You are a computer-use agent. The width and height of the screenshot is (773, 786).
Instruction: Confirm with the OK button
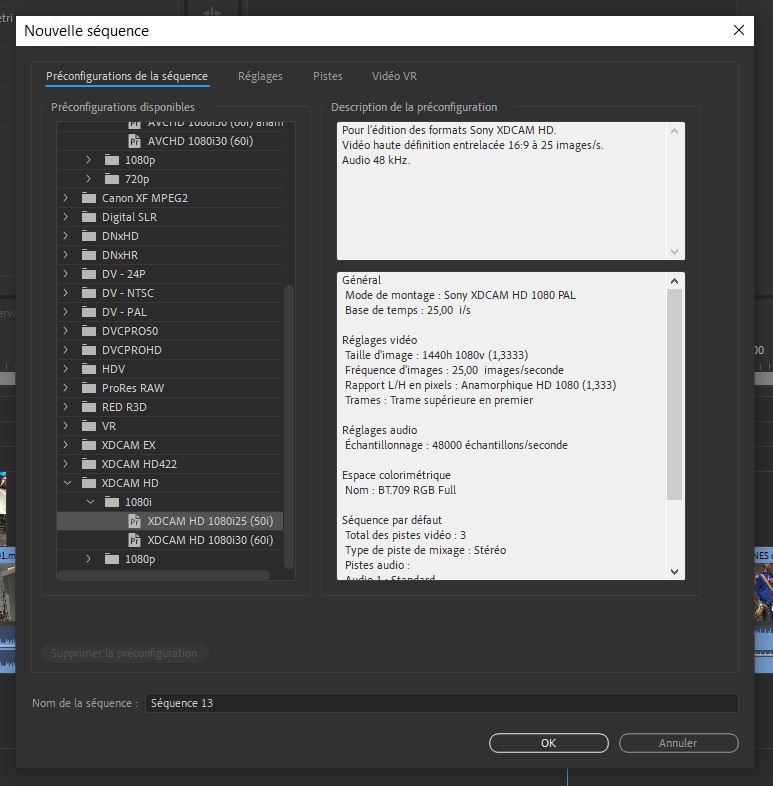click(548, 743)
